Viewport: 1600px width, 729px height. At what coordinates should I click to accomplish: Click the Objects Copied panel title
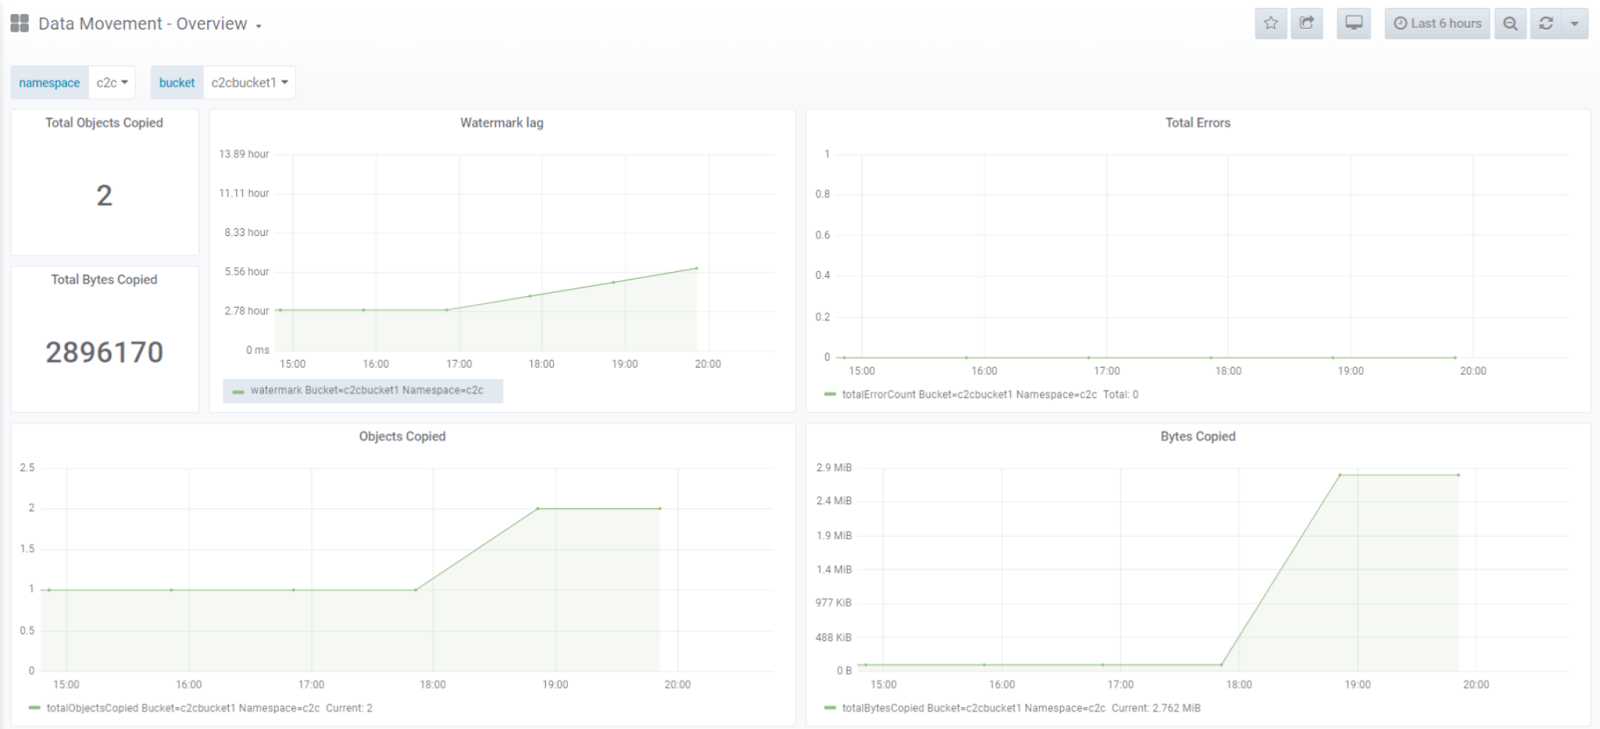[x=402, y=437]
